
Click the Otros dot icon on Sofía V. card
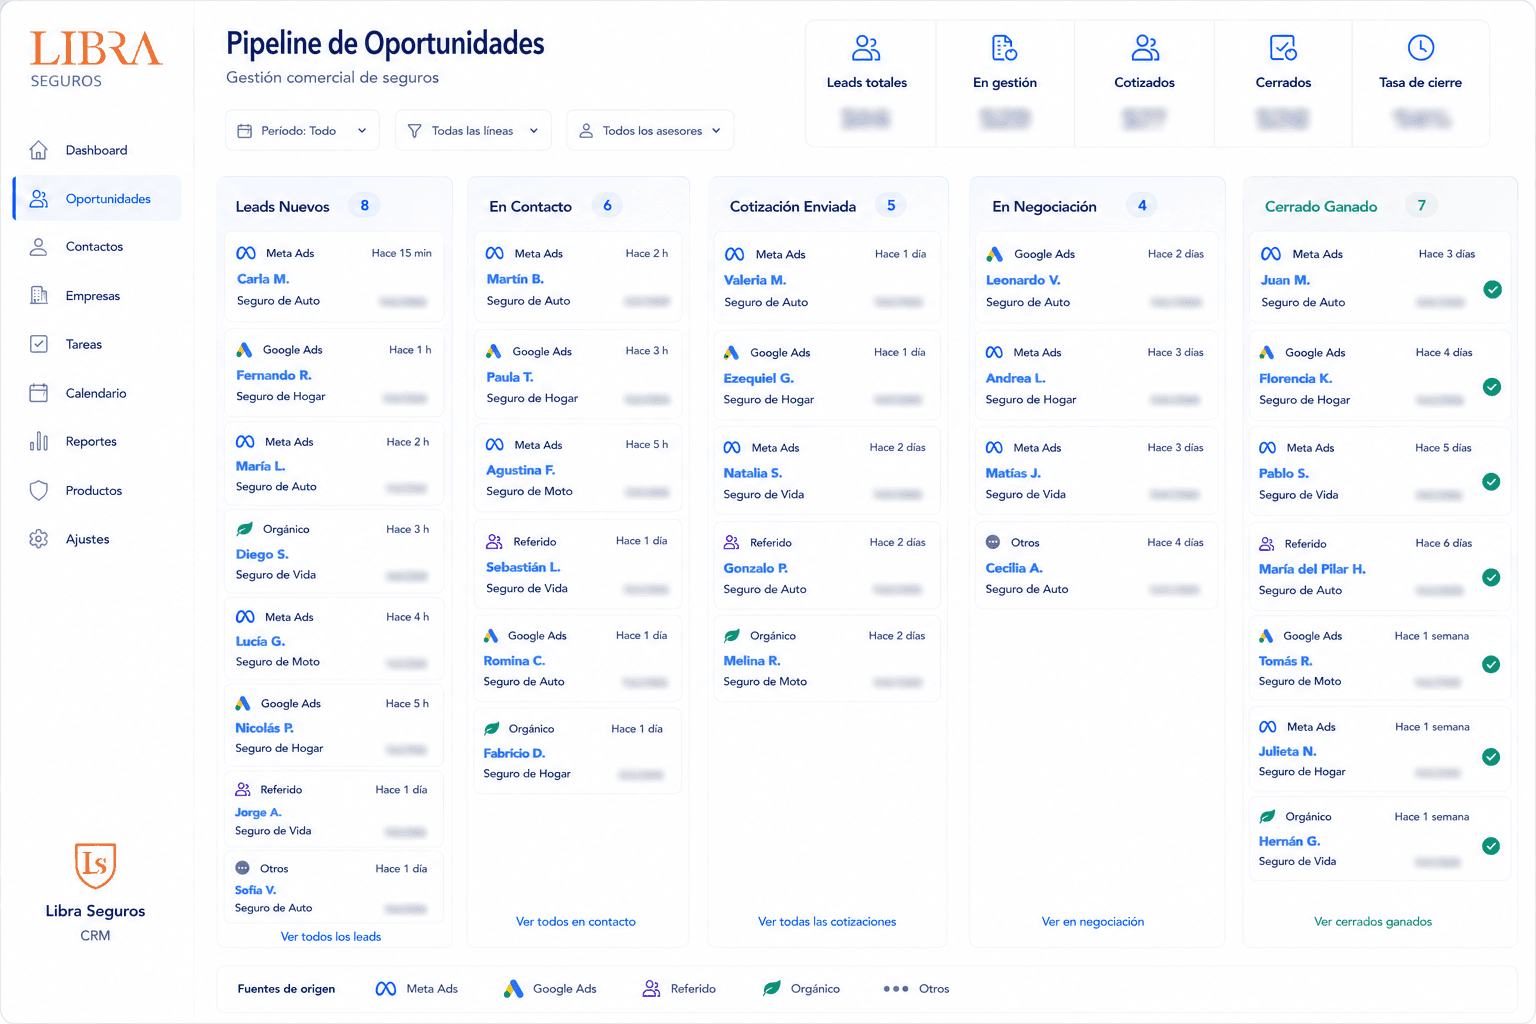pos(242,868)
